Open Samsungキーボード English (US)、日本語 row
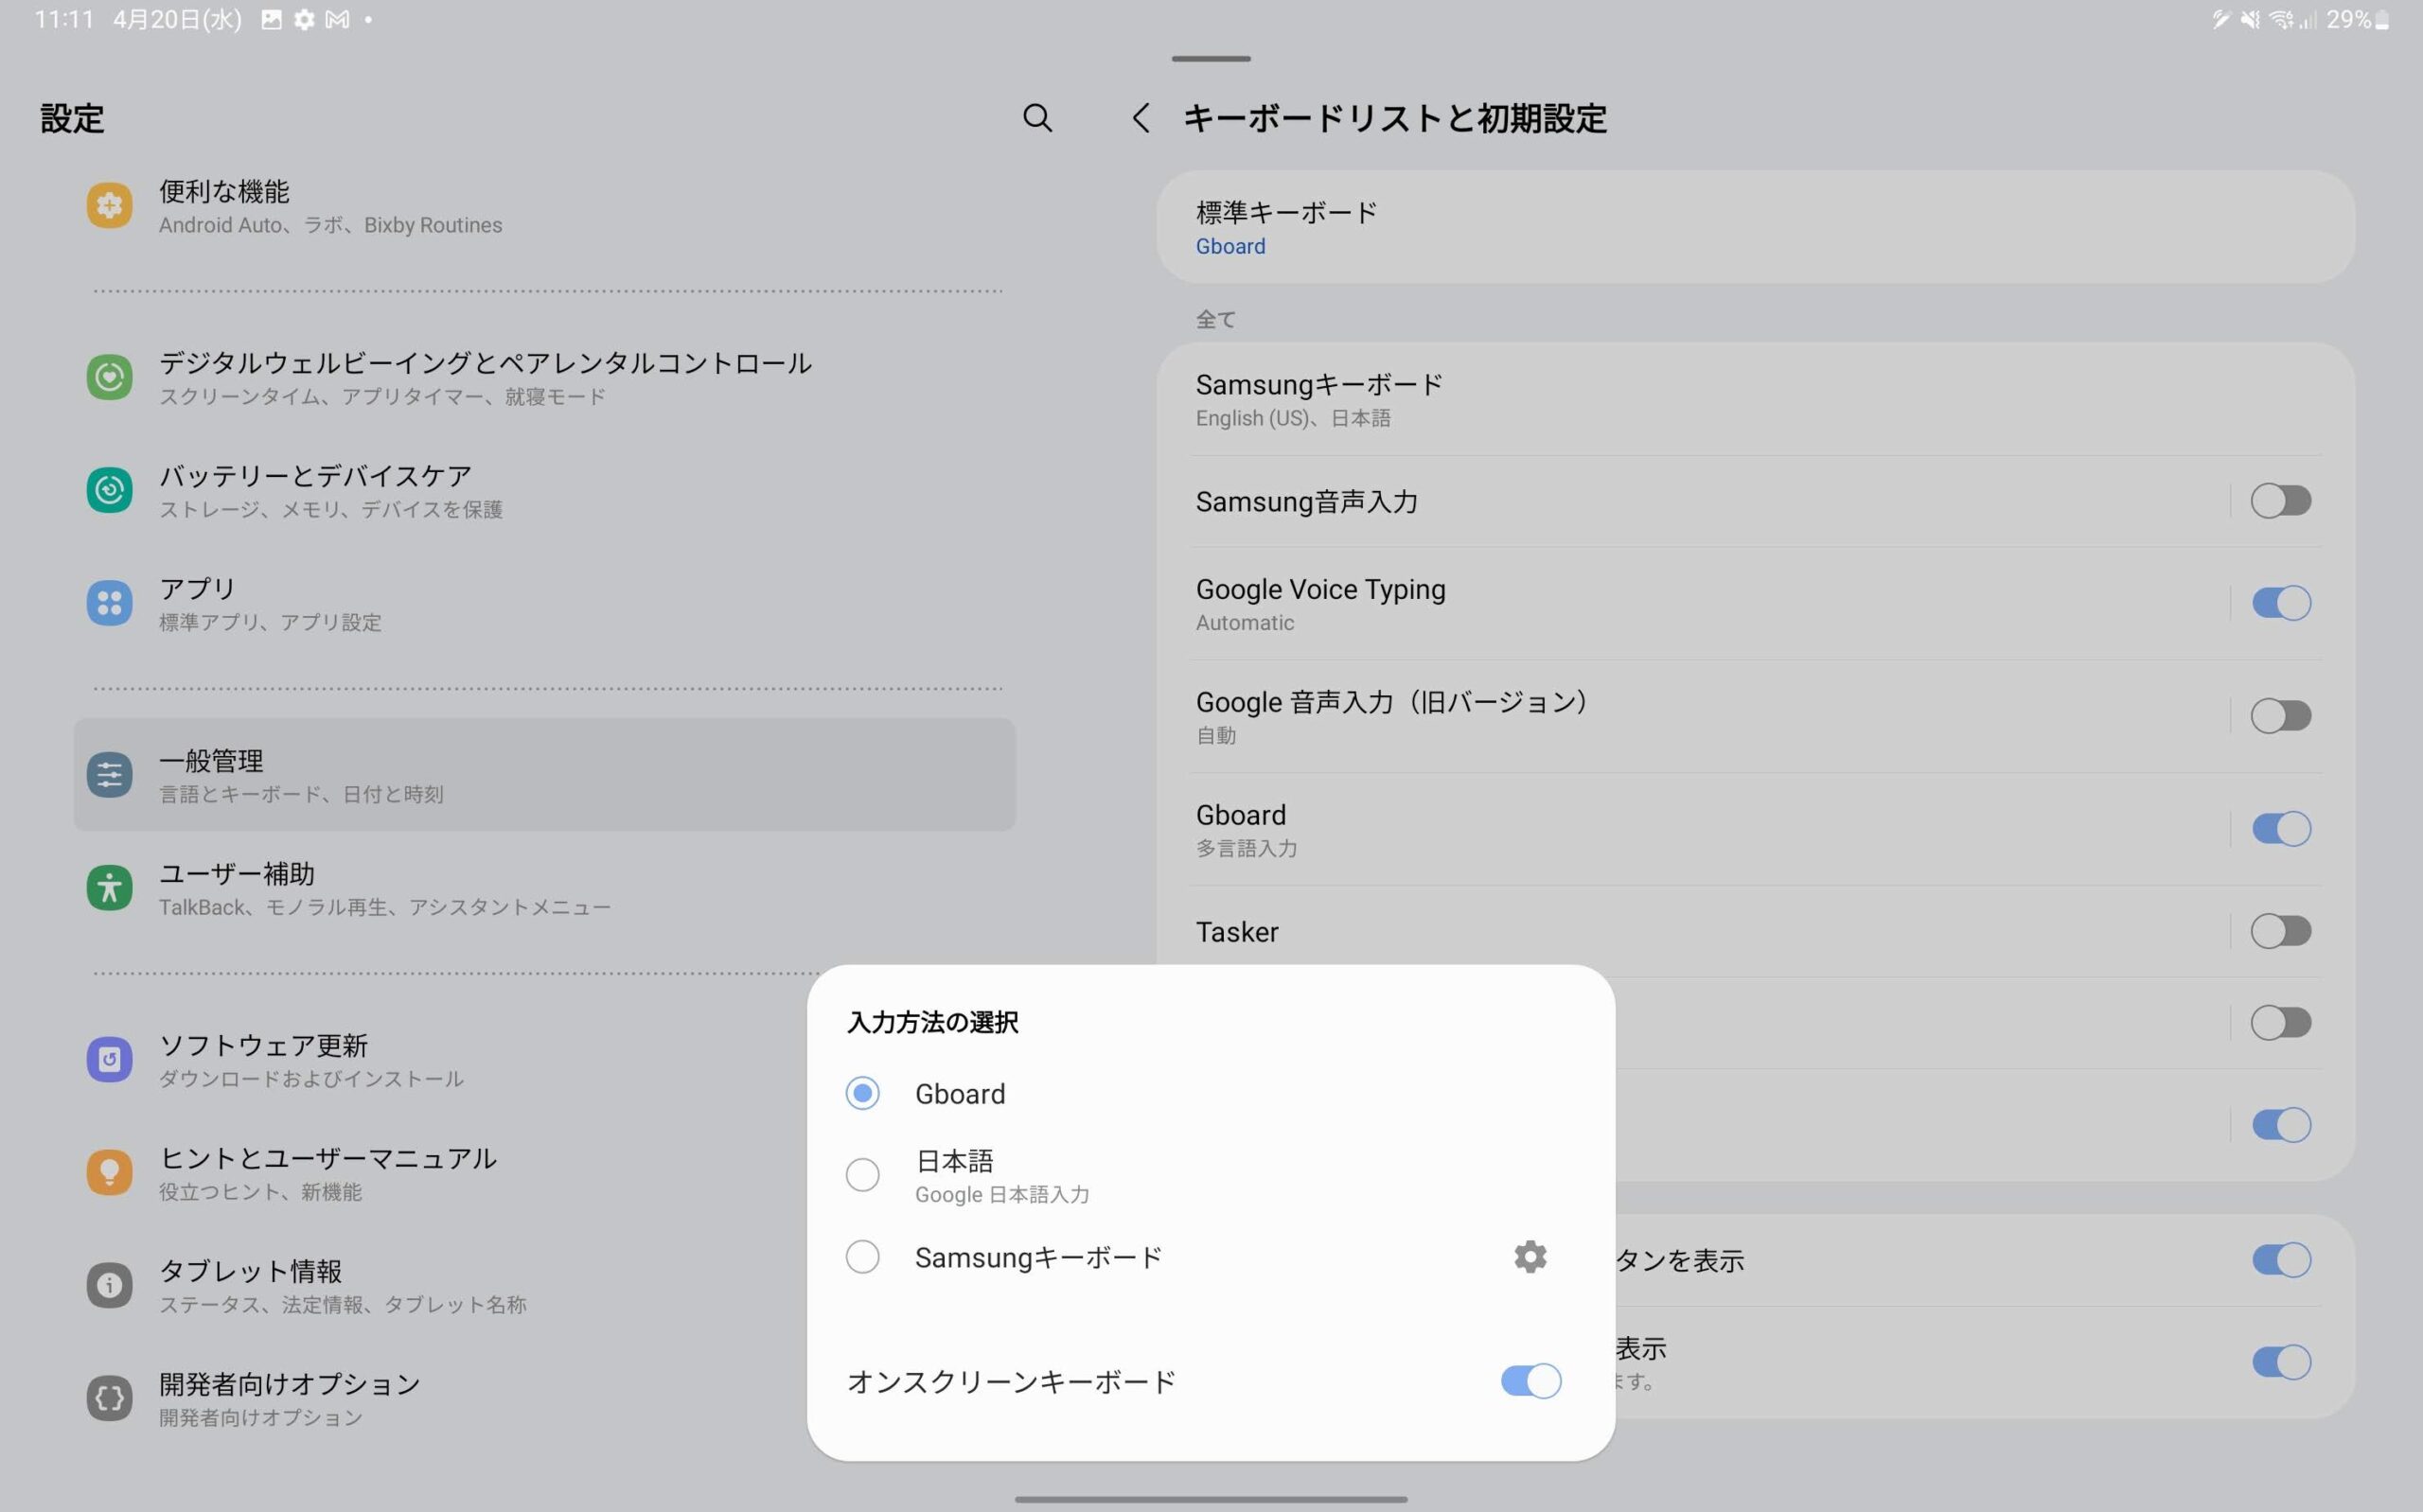 [x=1755, y=399]
